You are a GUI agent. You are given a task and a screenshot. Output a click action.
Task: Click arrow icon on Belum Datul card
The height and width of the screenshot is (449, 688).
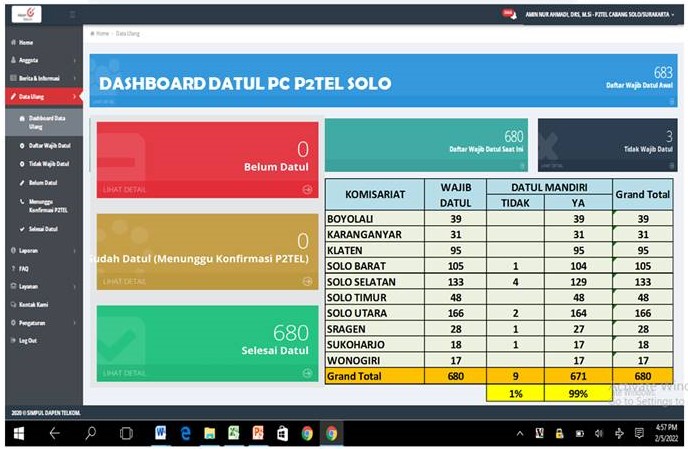pos(307,190)
